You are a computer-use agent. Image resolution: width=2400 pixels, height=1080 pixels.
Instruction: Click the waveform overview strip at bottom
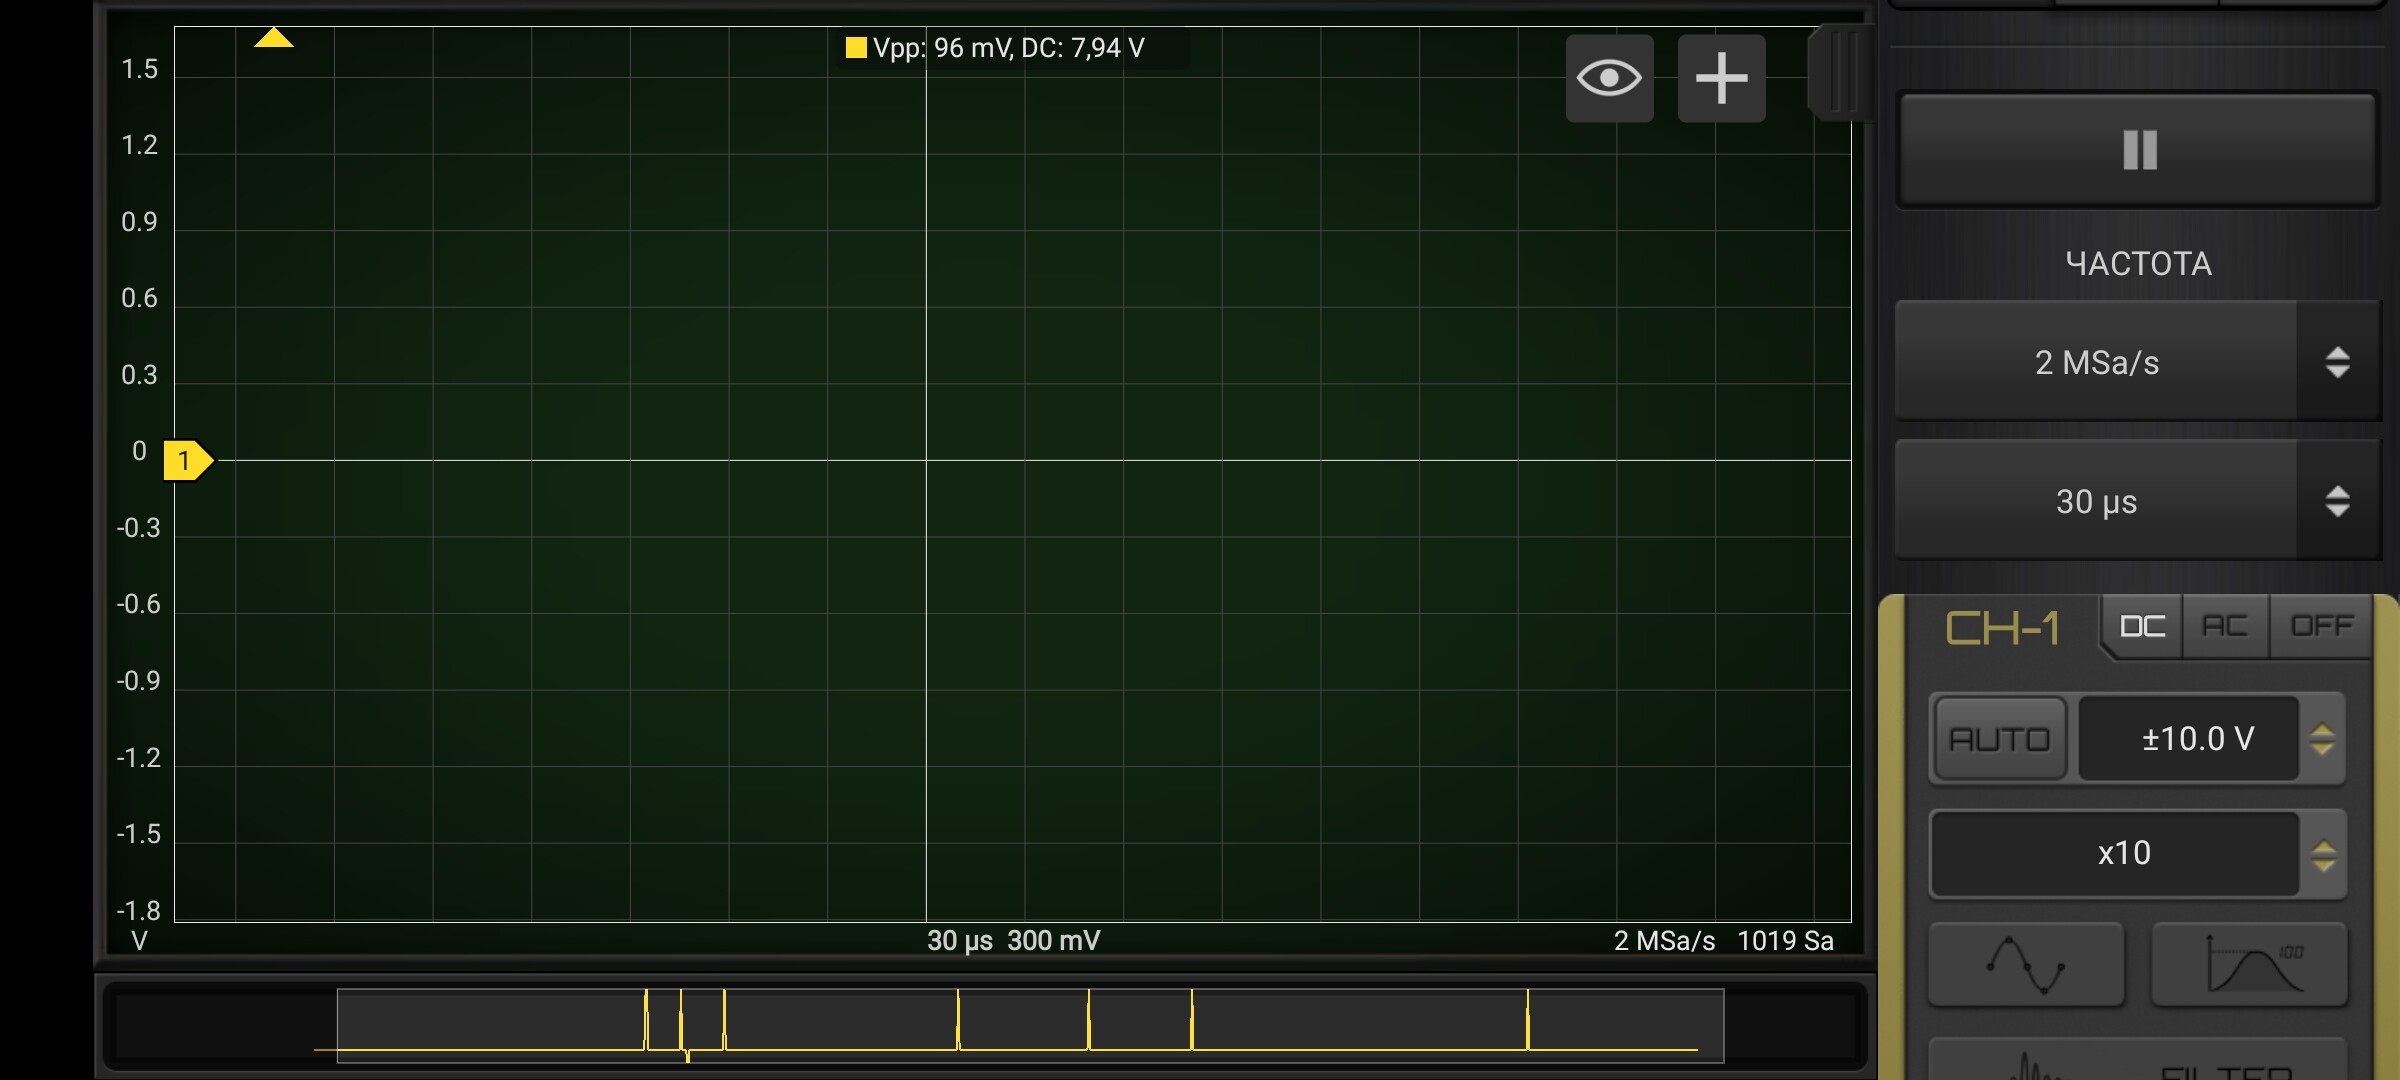(x=1030, y=1025)
